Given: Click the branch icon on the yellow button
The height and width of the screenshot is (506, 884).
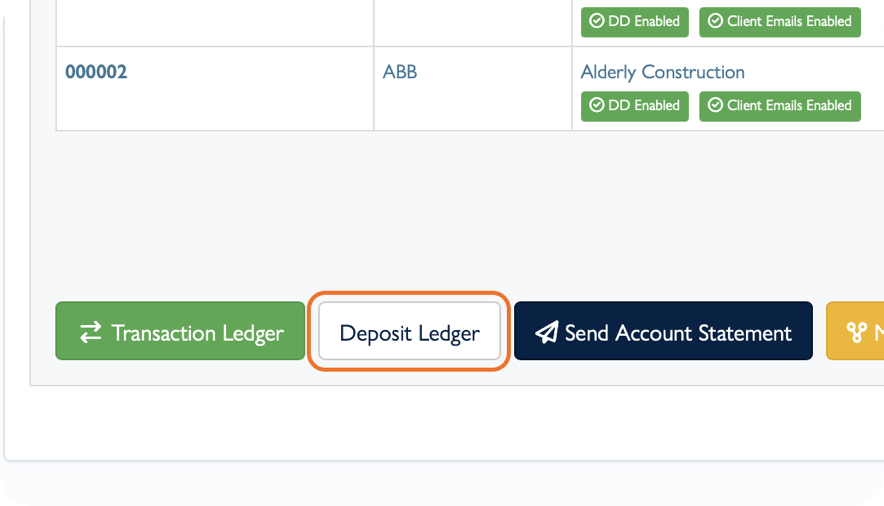Looking at the screenshot, I should [856, 333].
